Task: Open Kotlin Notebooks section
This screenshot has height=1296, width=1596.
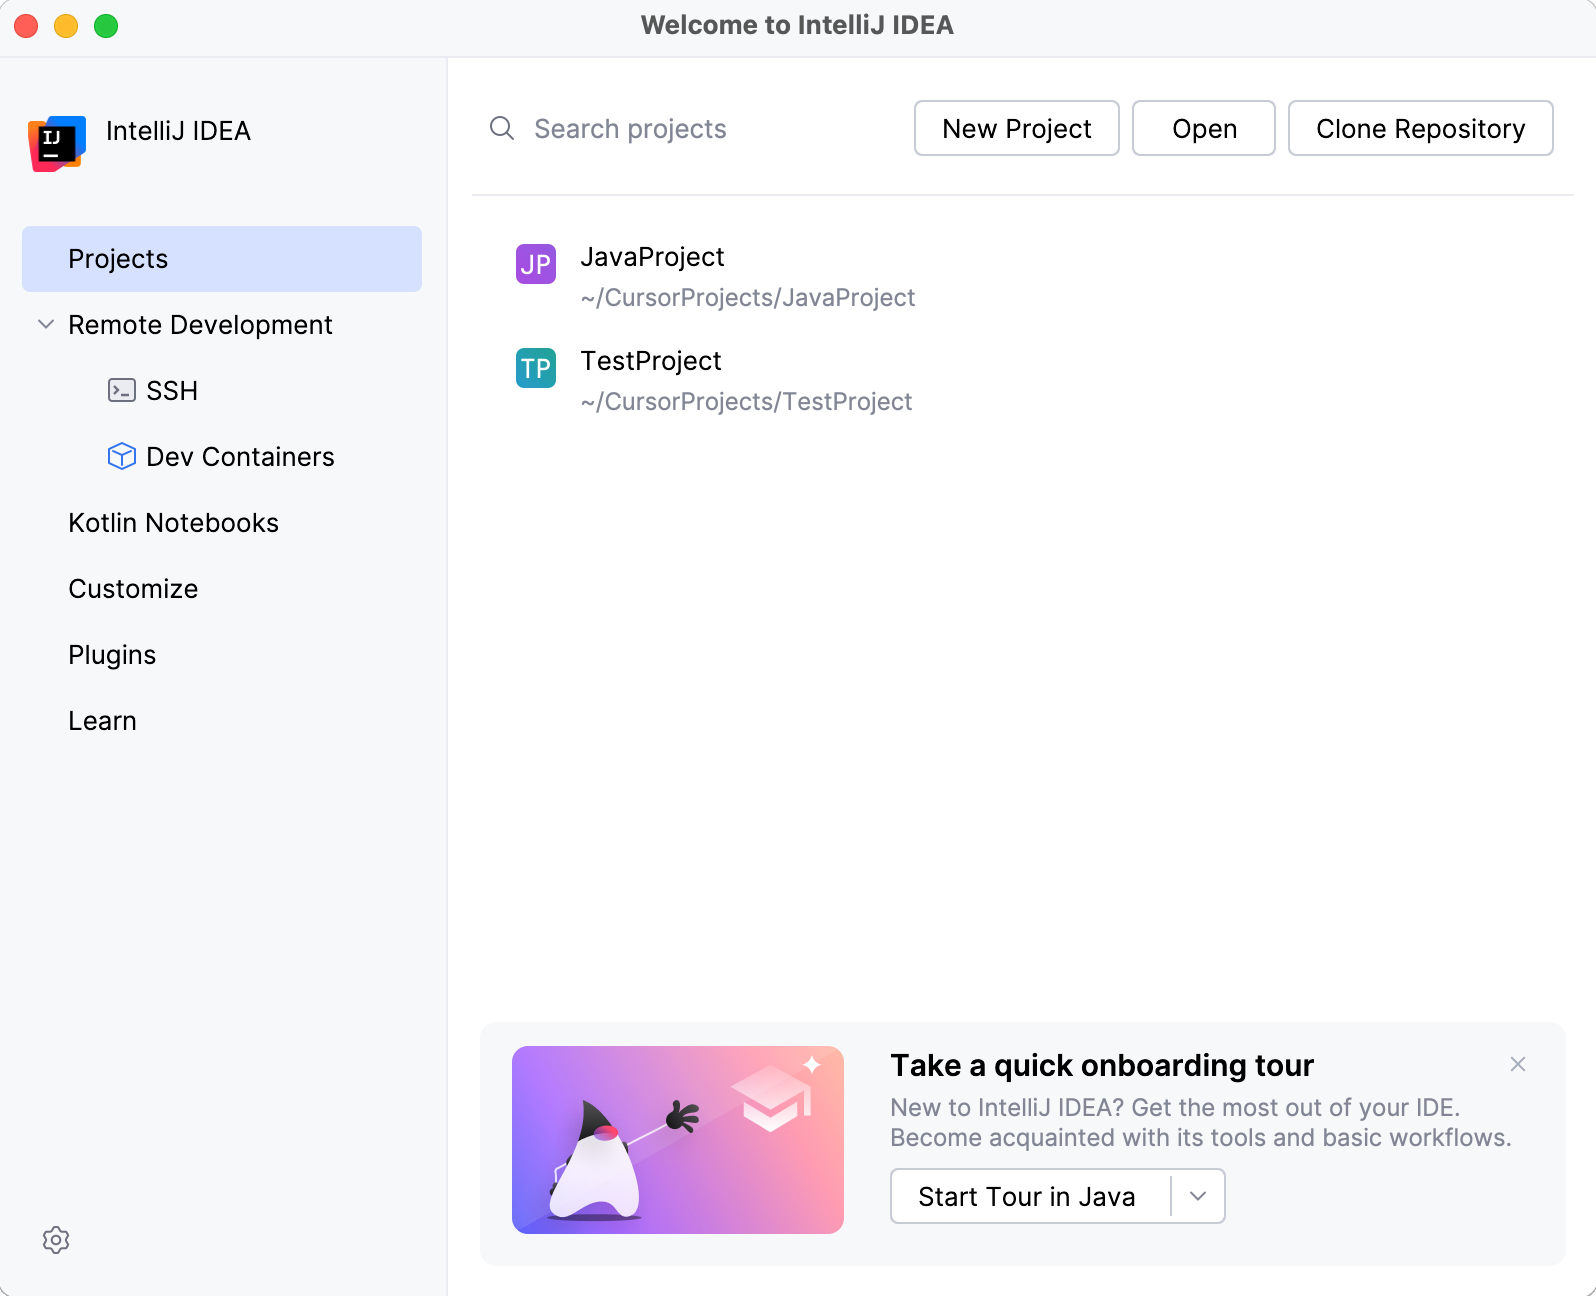Action: tap(173, 523)
